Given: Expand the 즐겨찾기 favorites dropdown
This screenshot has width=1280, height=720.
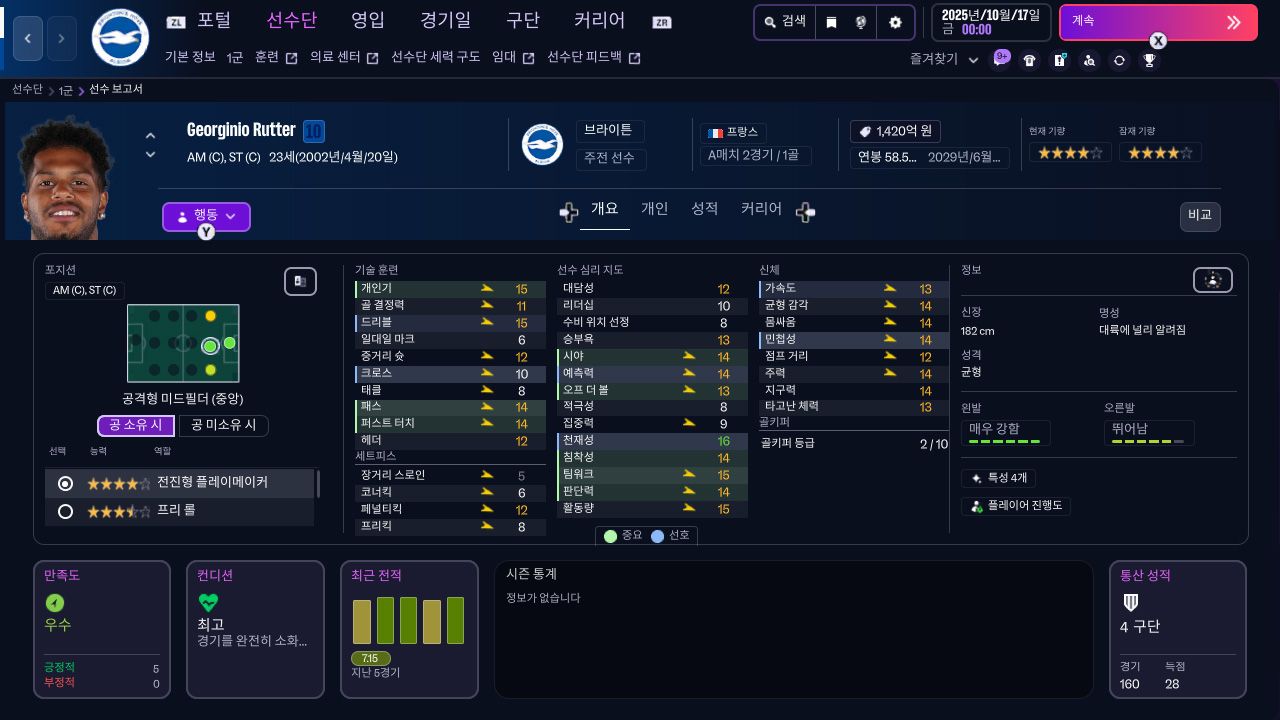Looking at the screenshot, I should [x=946, y=60].
